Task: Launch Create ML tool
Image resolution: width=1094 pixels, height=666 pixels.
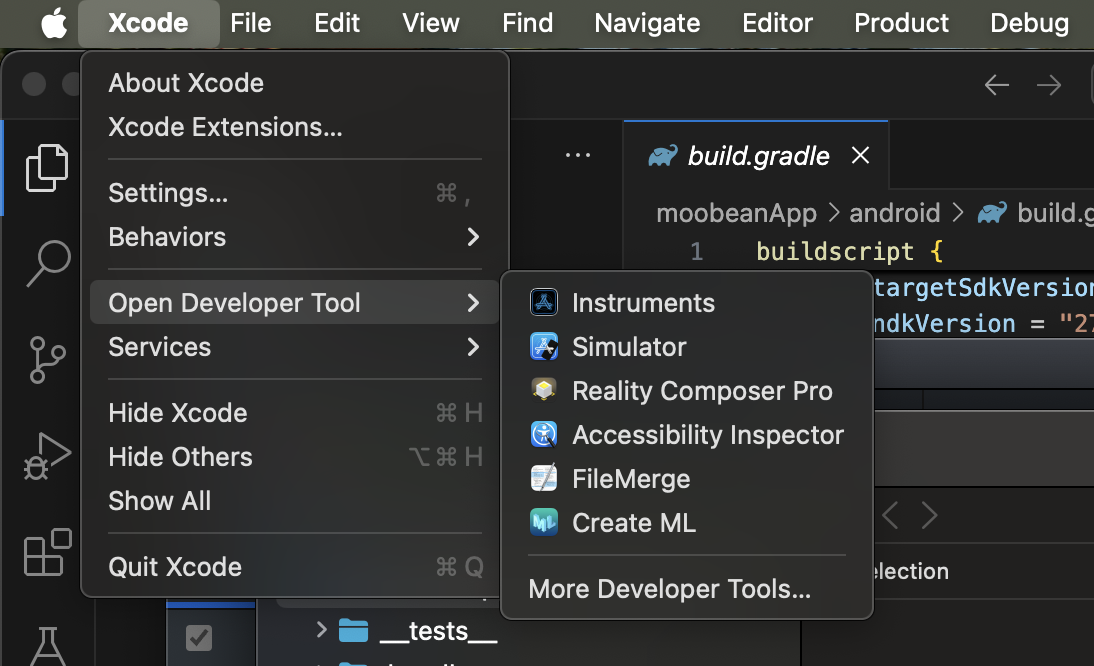Action: pos(687,522)
